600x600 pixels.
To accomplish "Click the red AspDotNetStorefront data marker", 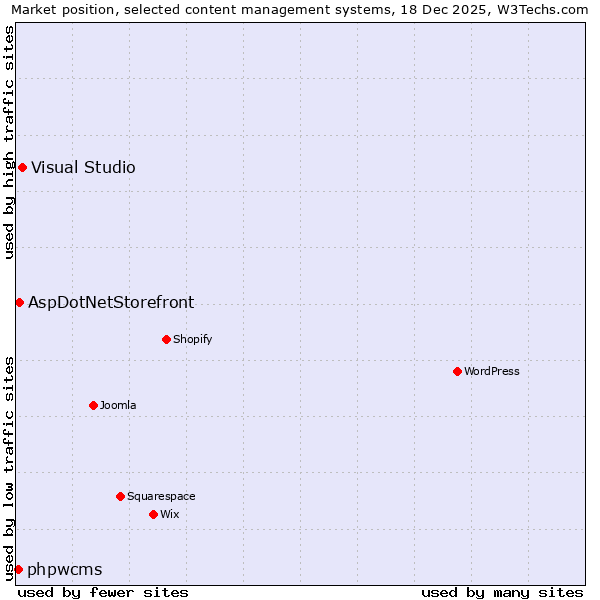I will coord(19,302).
